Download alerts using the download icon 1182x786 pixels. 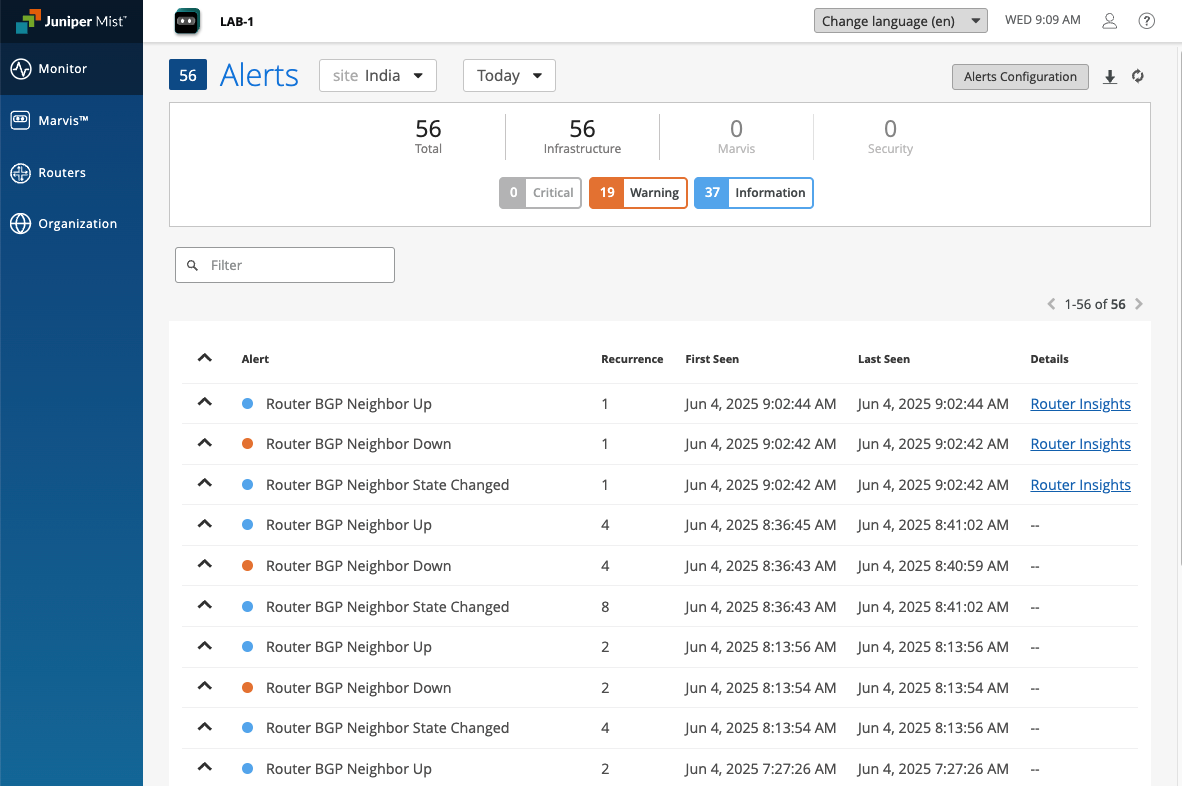pos(1110,77)
